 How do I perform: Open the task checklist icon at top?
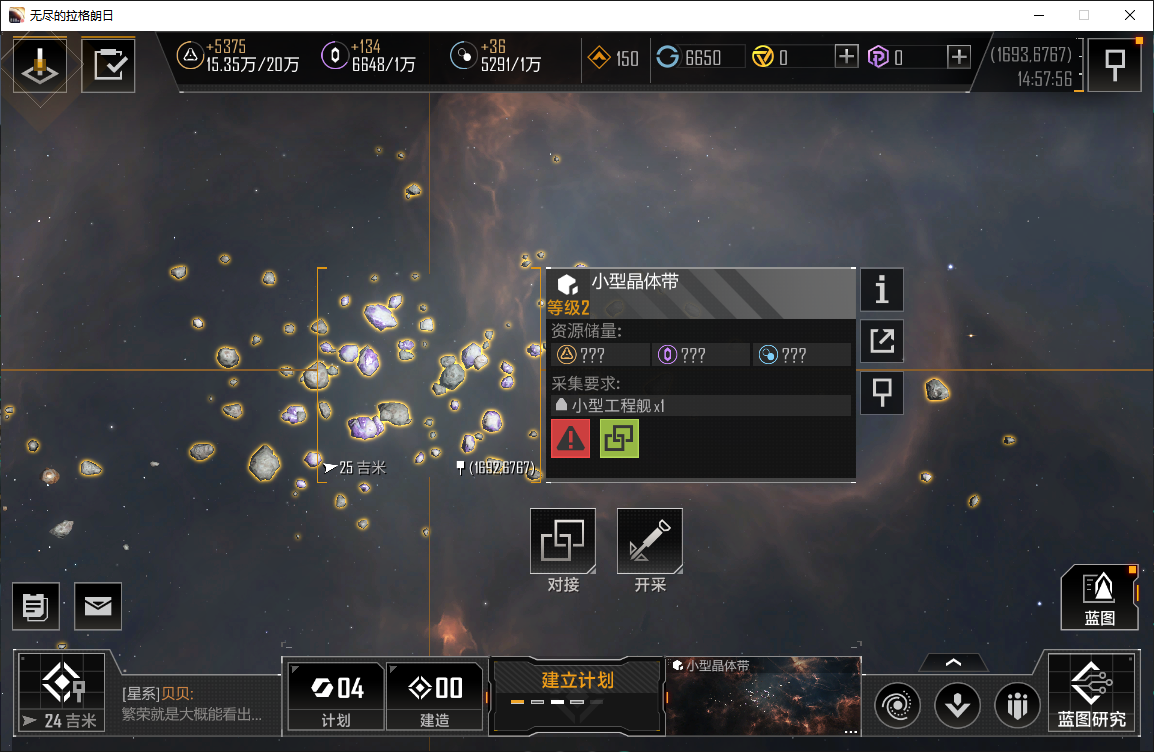click(x=108, y=65)
